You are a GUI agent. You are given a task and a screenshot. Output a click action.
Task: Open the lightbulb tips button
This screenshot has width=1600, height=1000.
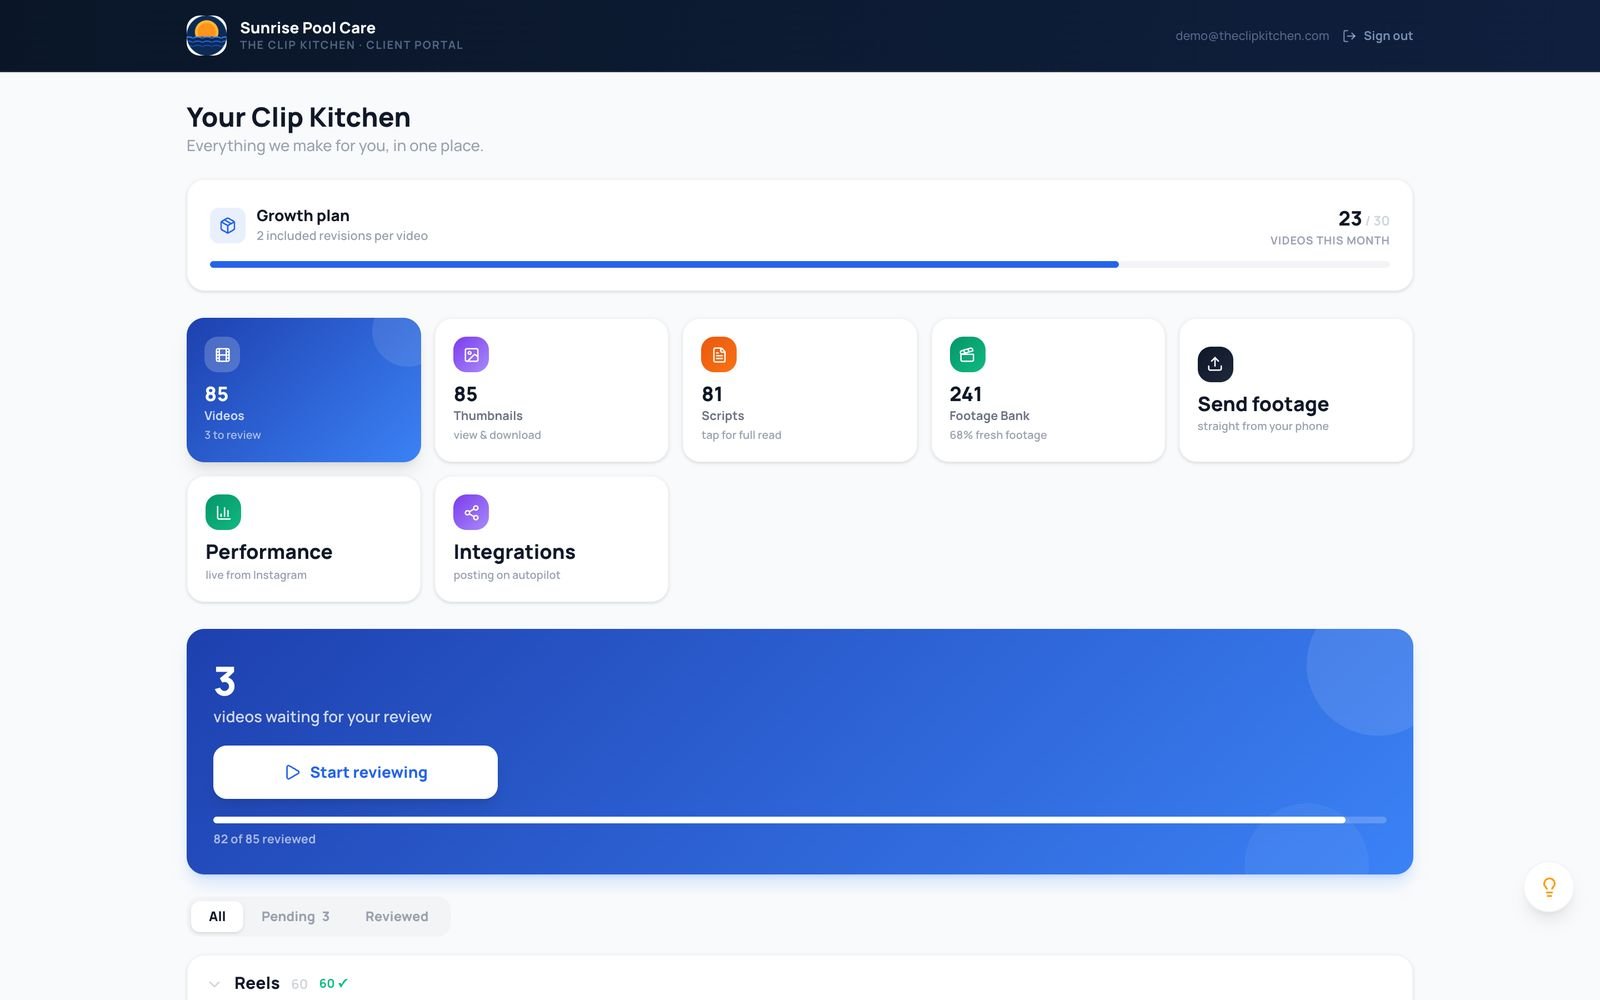[x=1549, y=887]
